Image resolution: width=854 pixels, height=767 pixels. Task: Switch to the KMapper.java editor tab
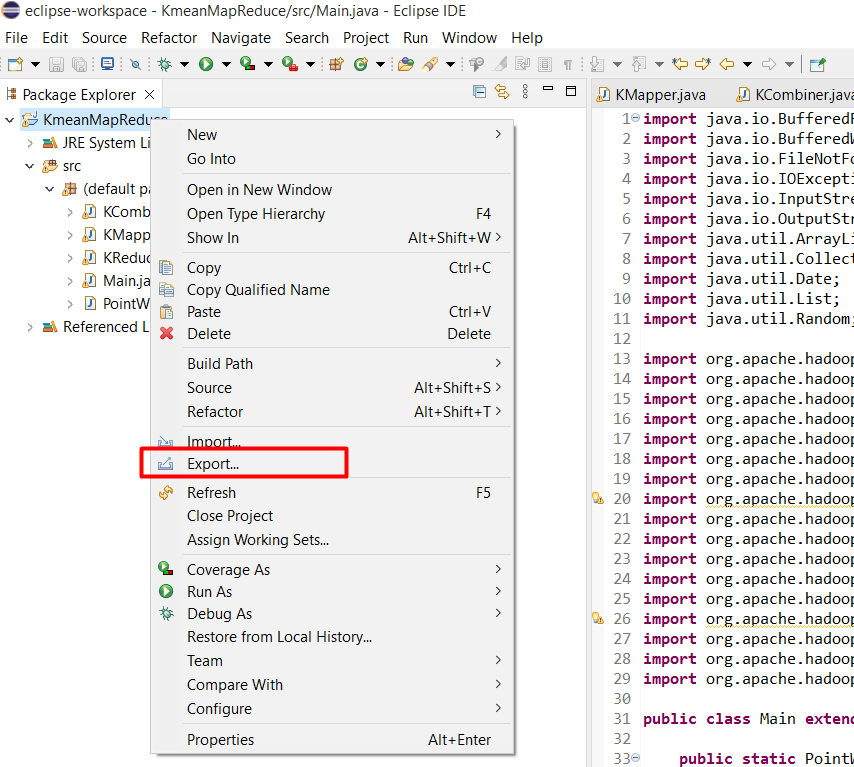pos(660,95)
